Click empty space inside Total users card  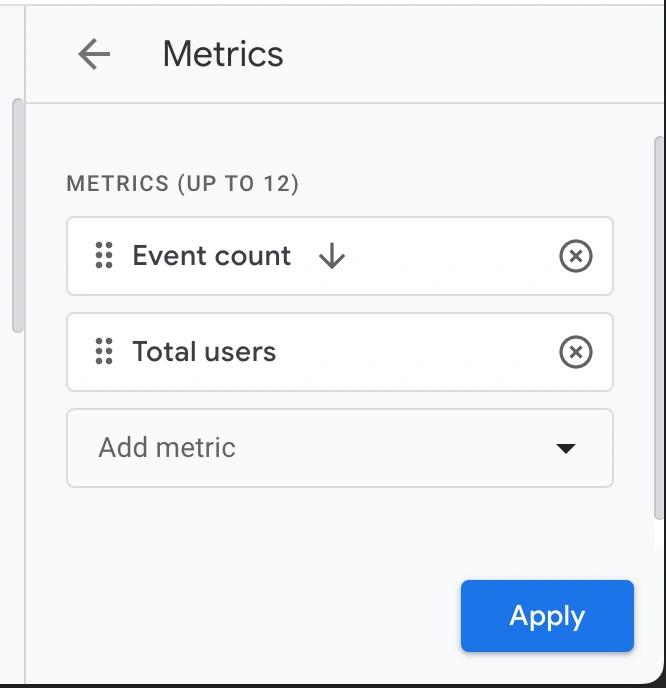click(417, 352)
